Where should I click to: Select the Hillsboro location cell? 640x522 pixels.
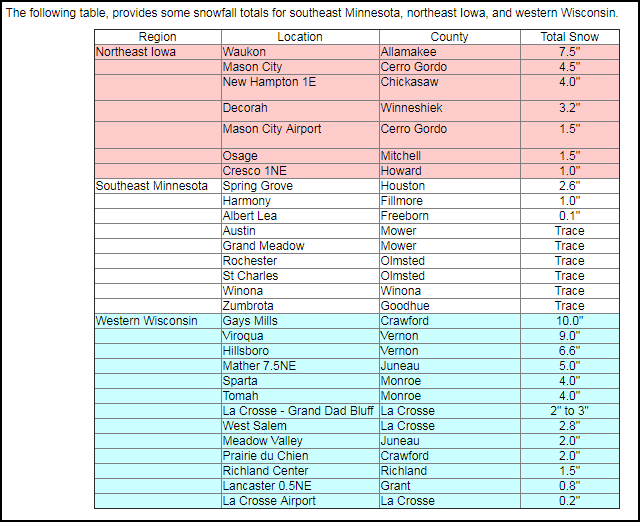[x=300, y=351]
